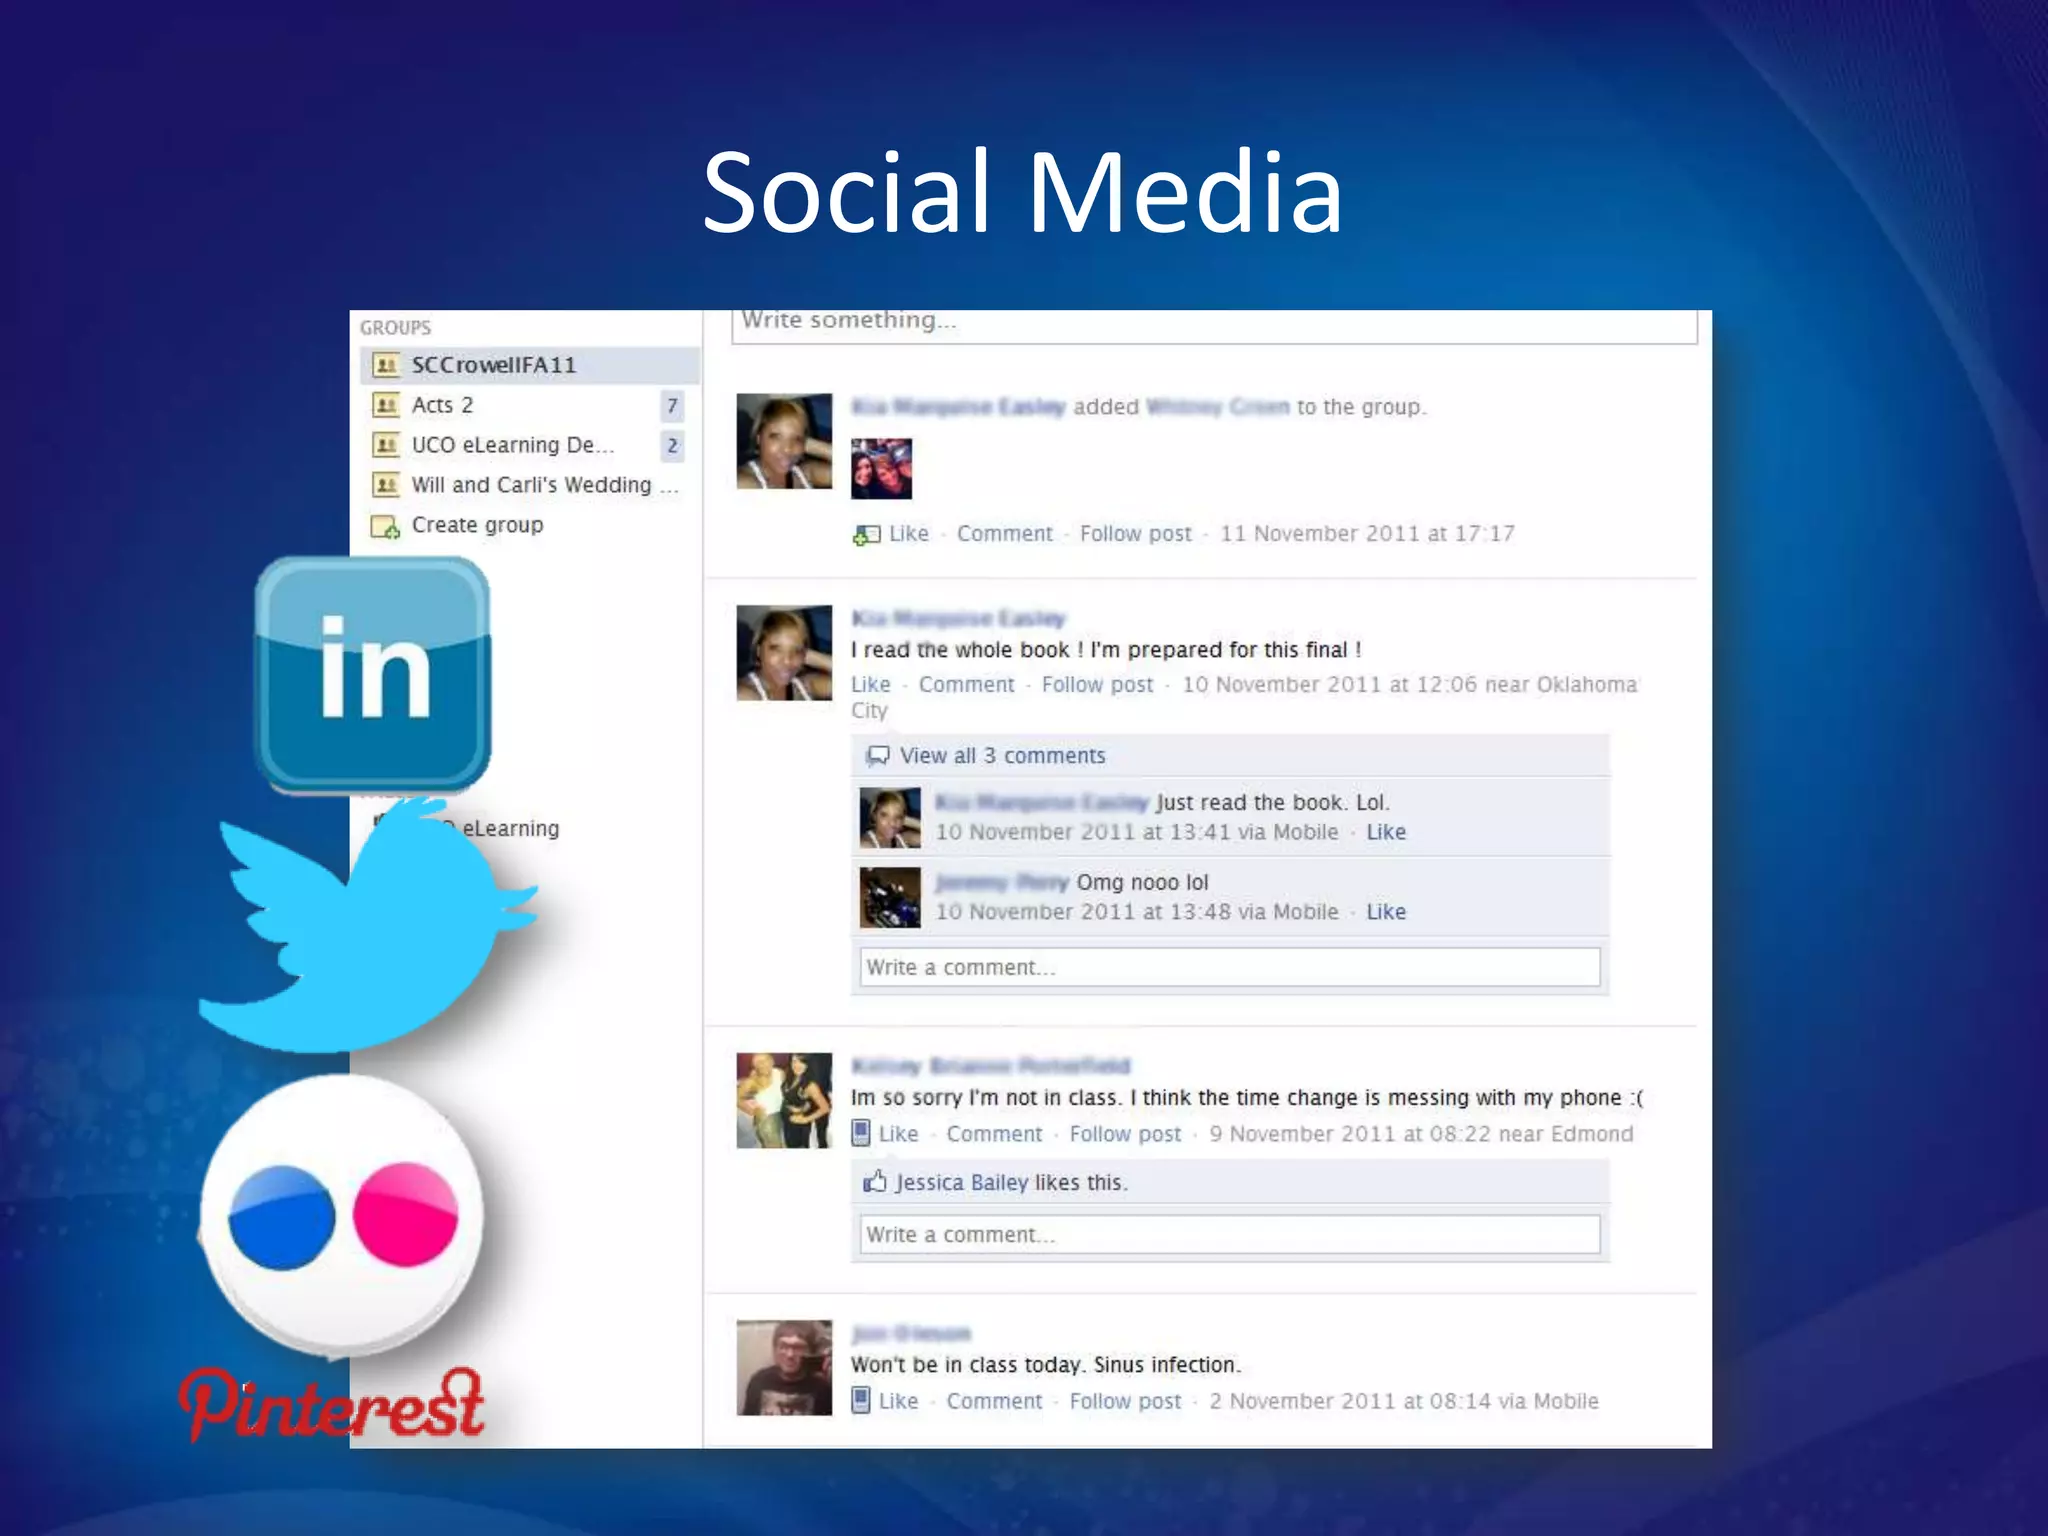Click the Acts 2 group icon

tap(385, 405)
